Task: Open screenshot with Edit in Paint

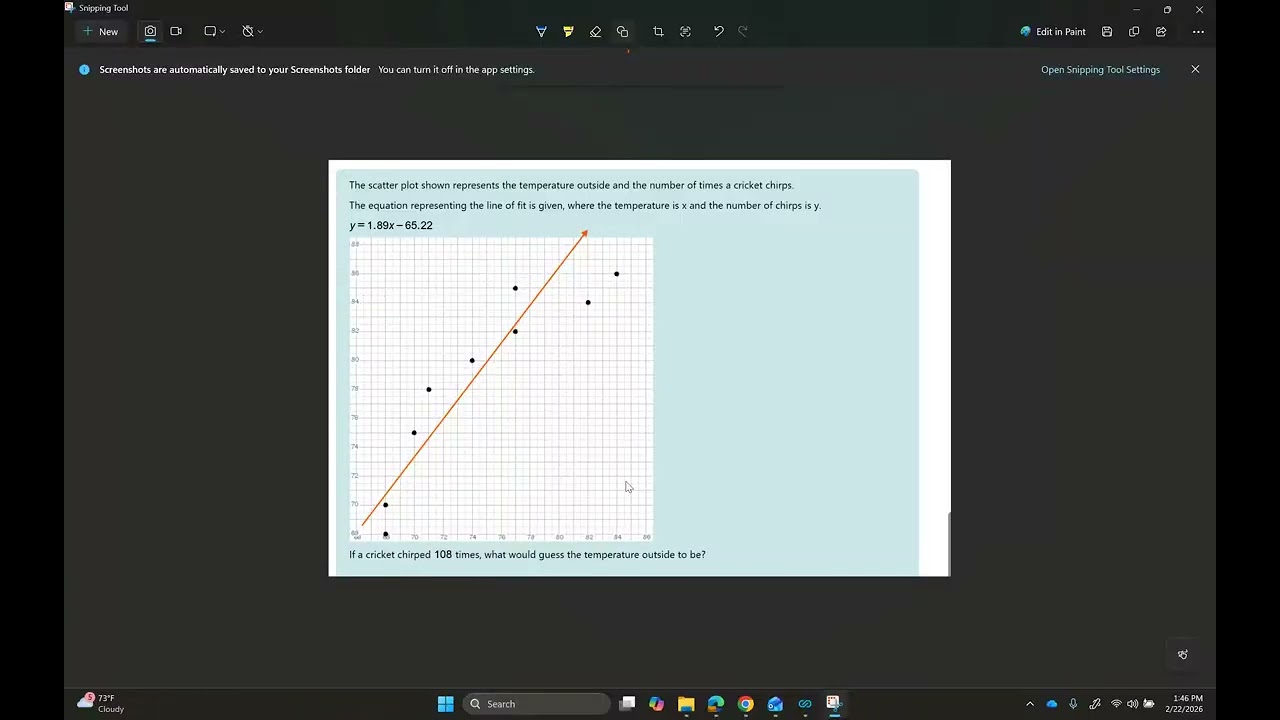Action: 1053,32
